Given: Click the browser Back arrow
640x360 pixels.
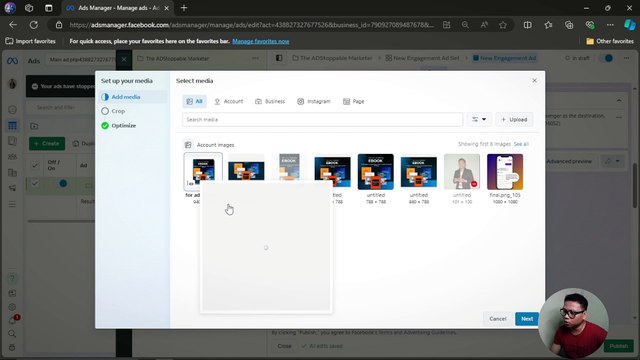Looking at the screenshot, I should click(13, 25).
